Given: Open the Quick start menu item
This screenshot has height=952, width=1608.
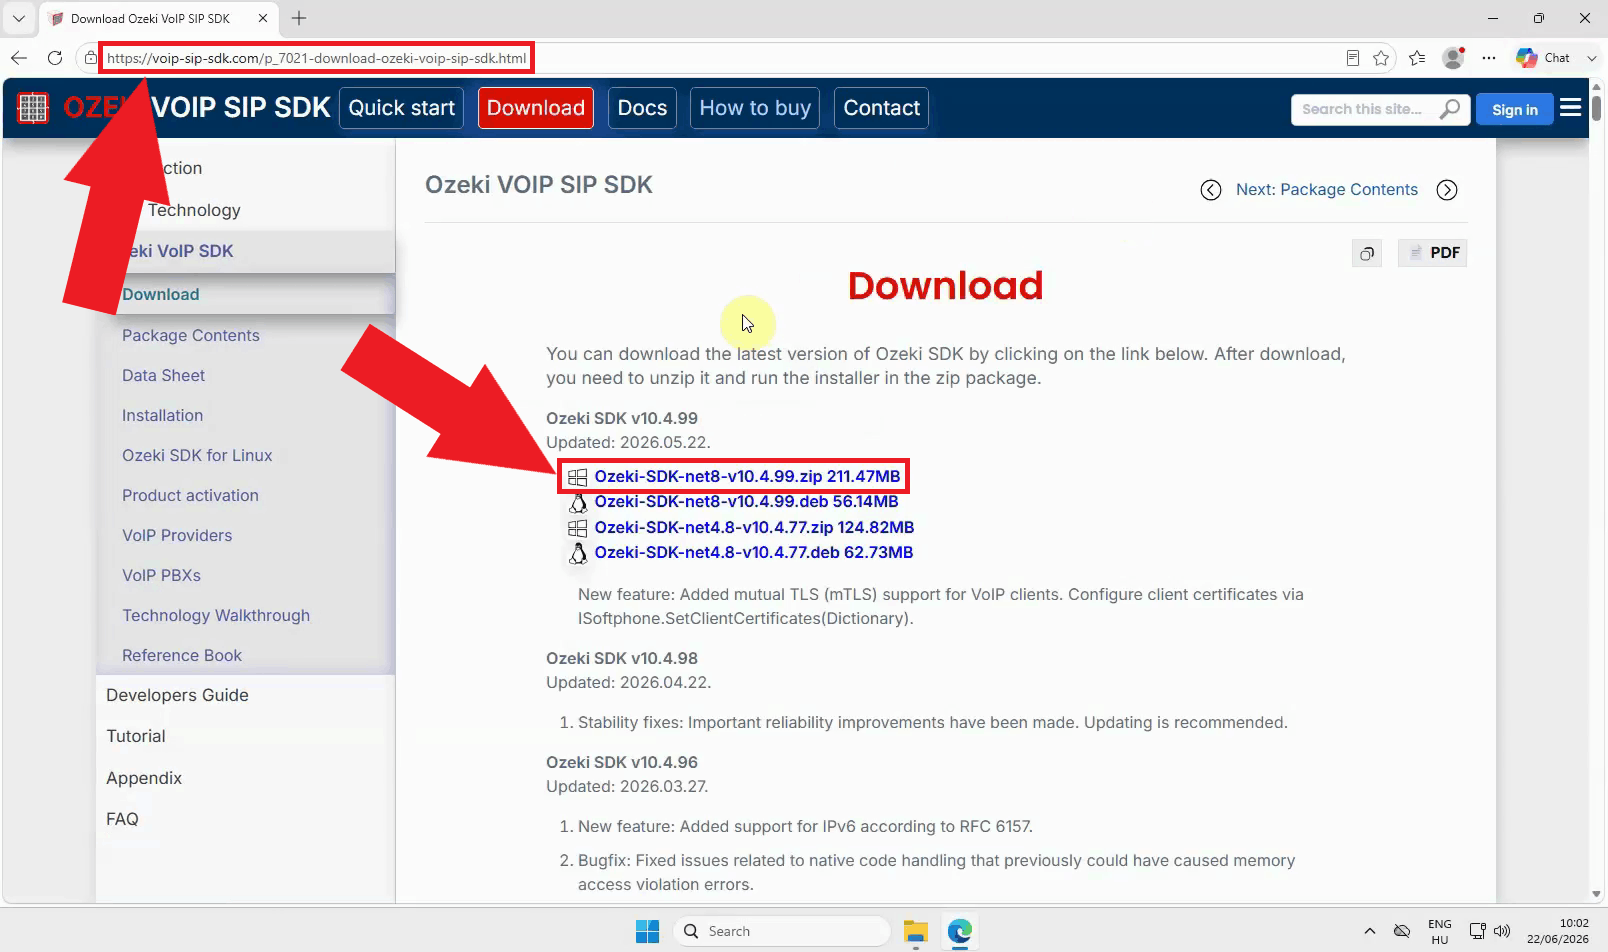Looking at the screenshot, I should click(401, 108).
